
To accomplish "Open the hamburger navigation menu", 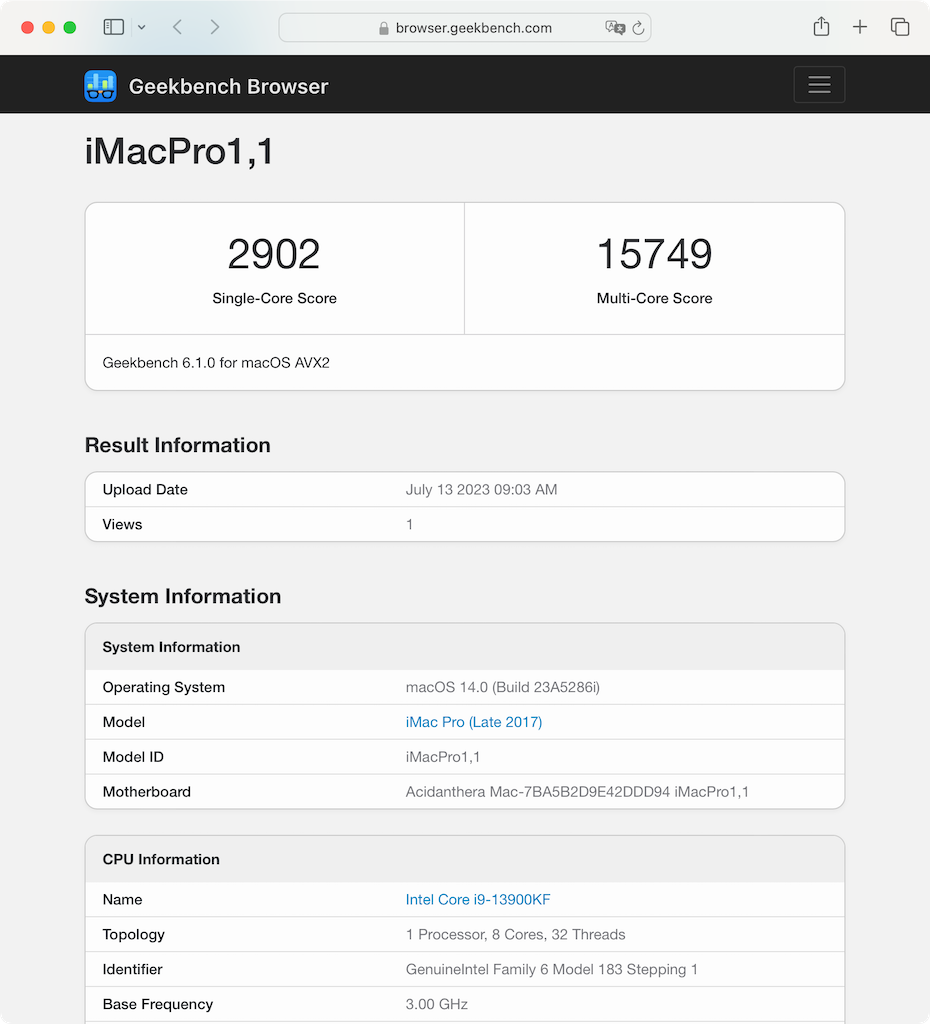I will (x=820, y=85).
